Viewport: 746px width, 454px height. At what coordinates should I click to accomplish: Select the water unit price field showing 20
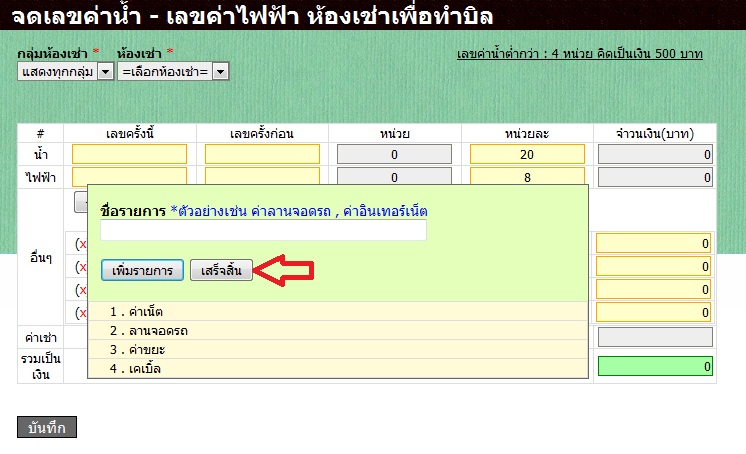pos(528,154)
